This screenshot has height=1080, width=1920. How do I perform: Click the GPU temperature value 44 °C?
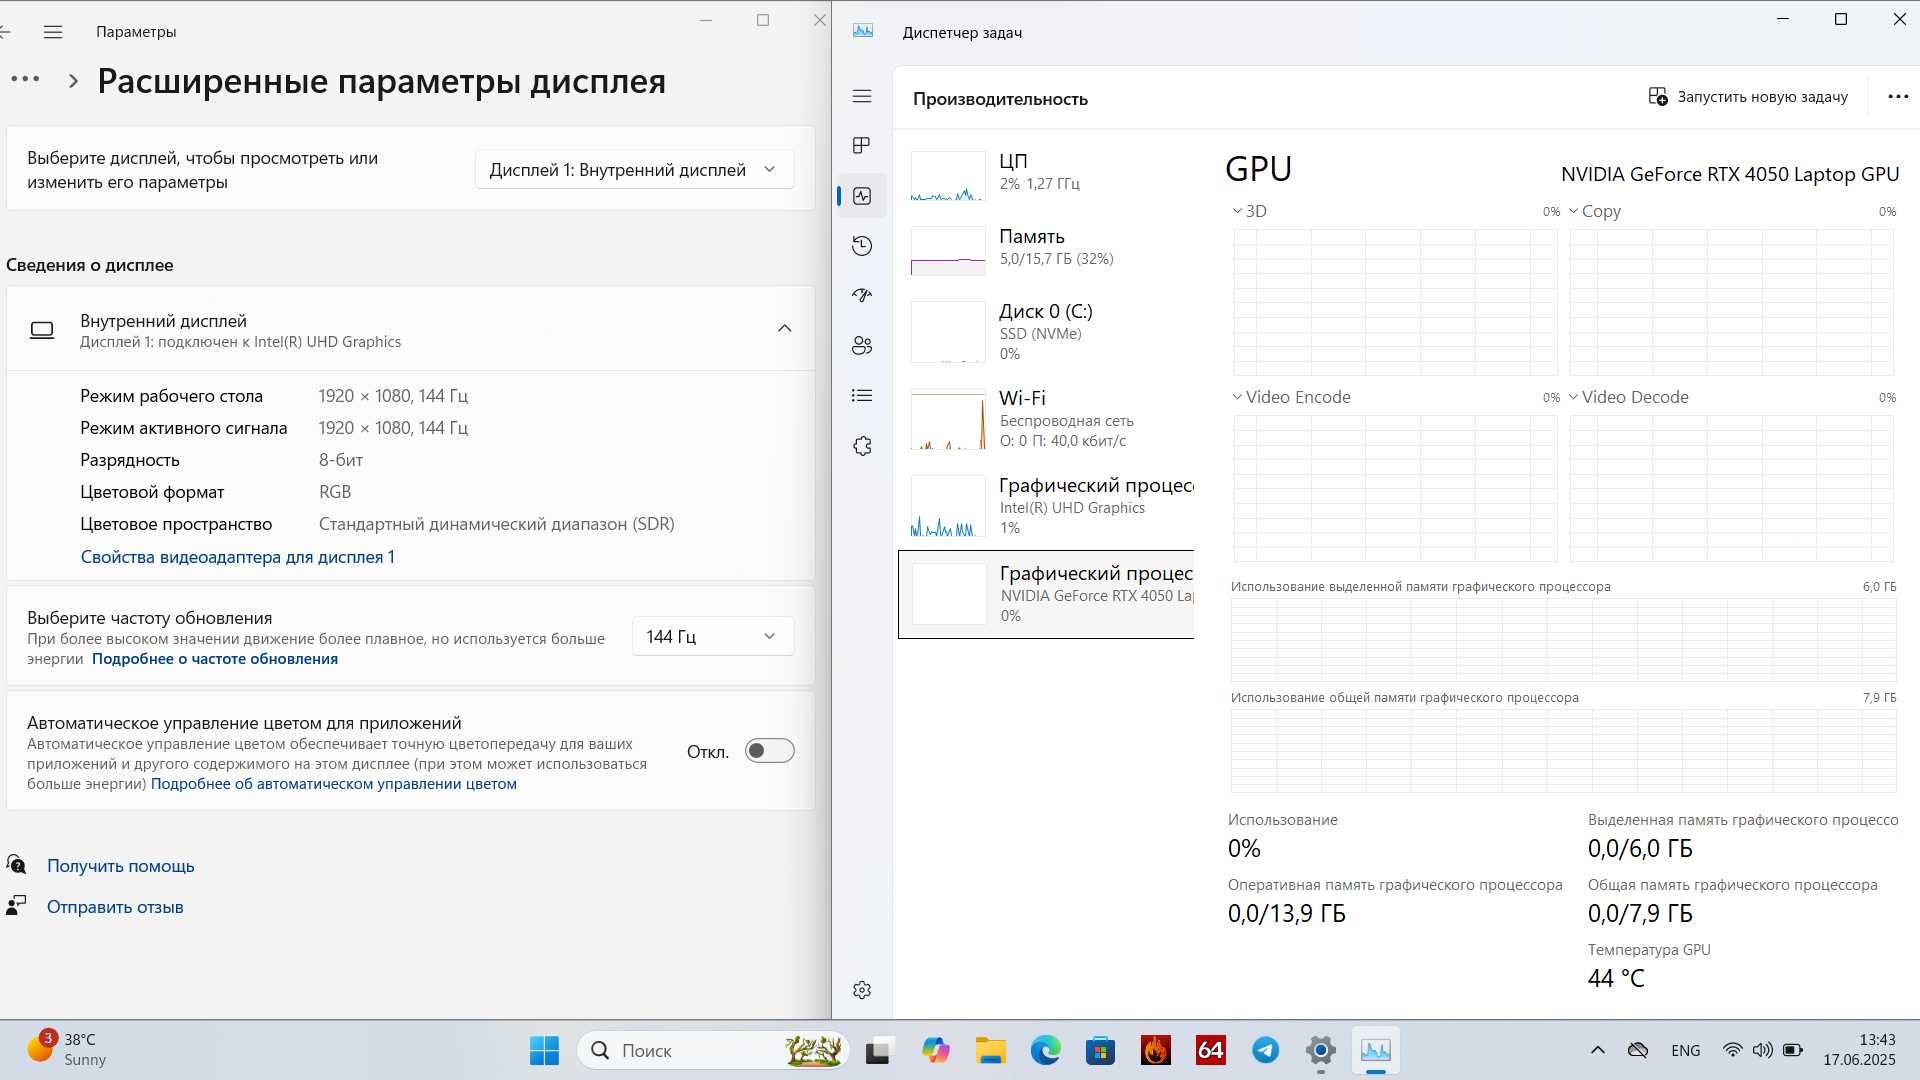tap(1616, 978)
